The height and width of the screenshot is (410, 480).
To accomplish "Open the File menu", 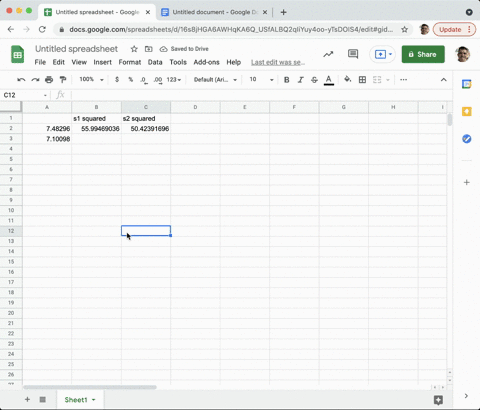I will tap(40, 62).
